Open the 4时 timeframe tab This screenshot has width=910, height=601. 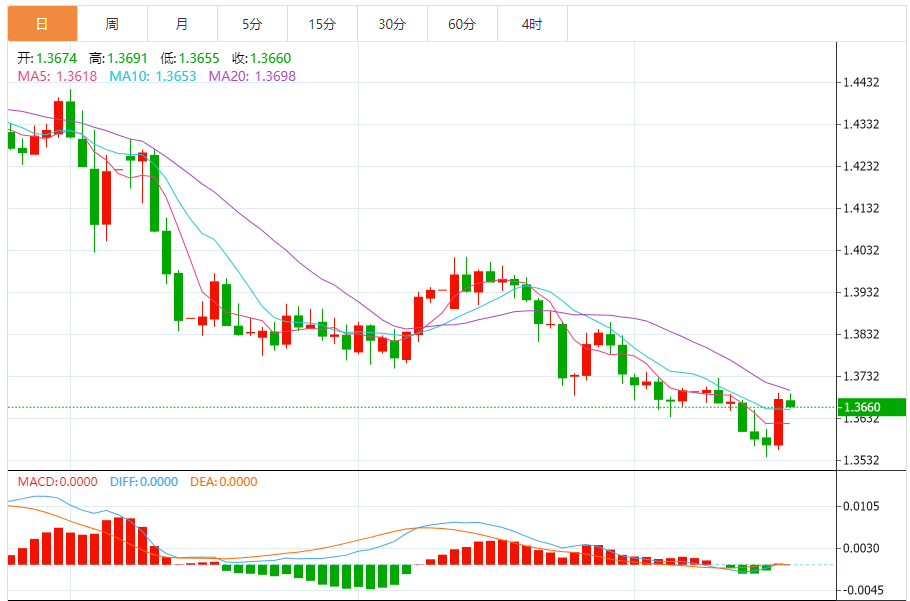point(532,24)
